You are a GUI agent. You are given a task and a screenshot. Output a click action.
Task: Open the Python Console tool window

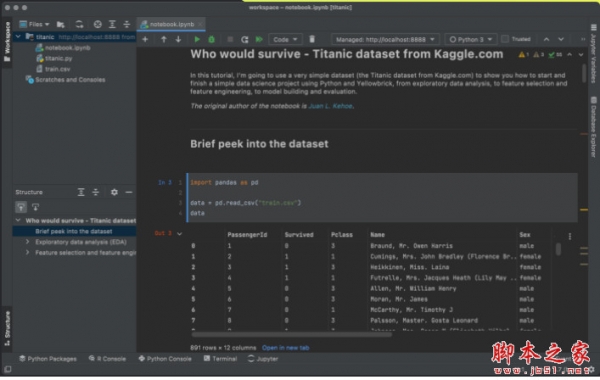[165, 360]
